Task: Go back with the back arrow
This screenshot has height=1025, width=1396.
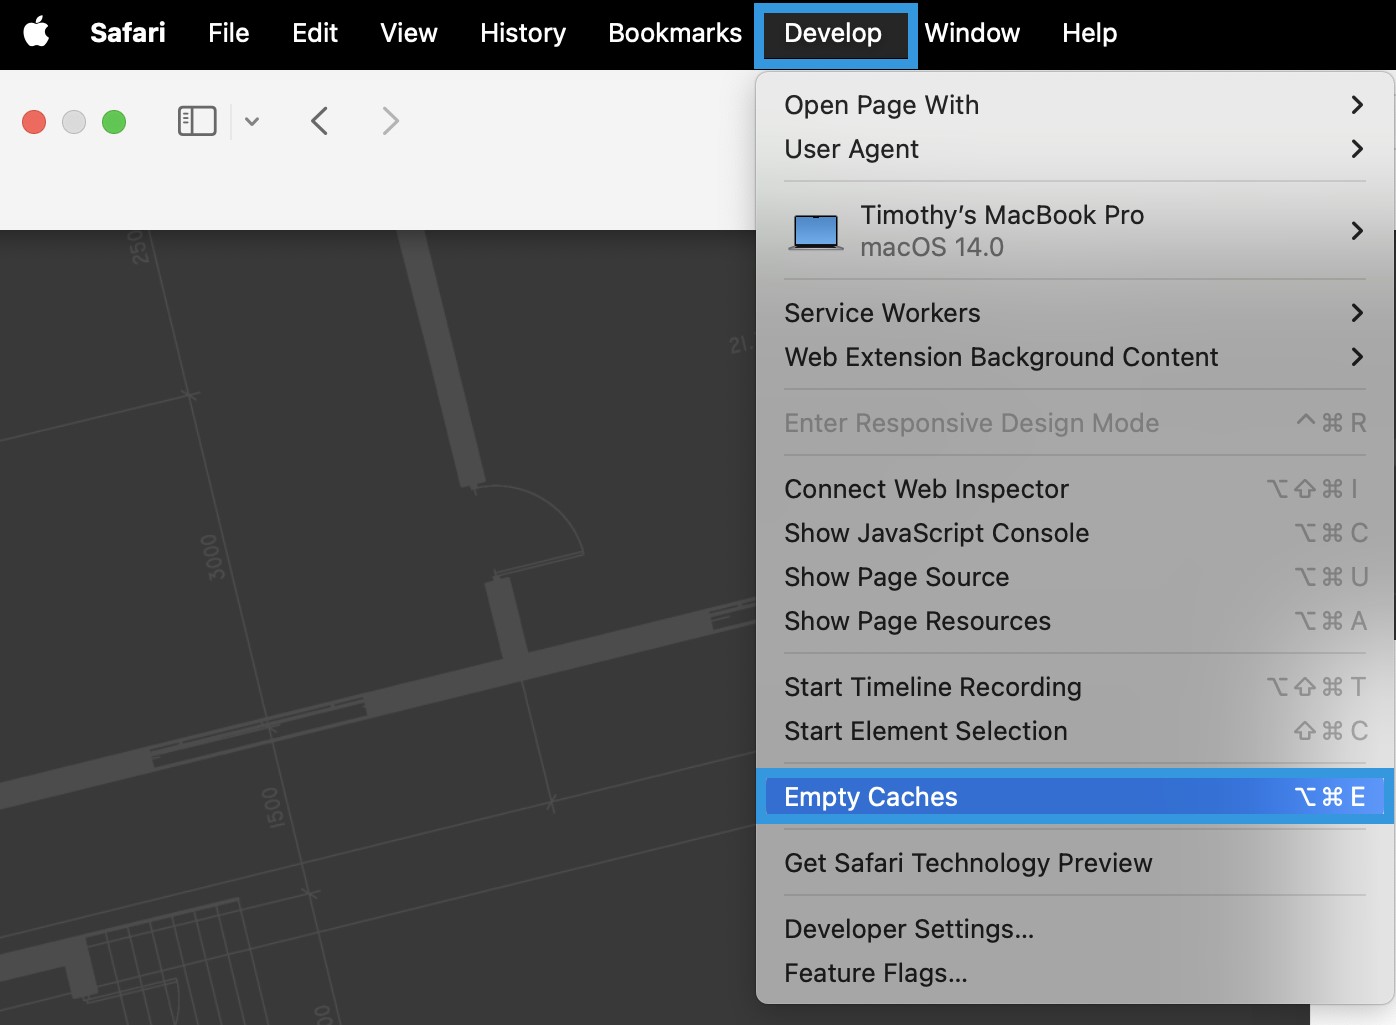Action: tap(319, 122)
